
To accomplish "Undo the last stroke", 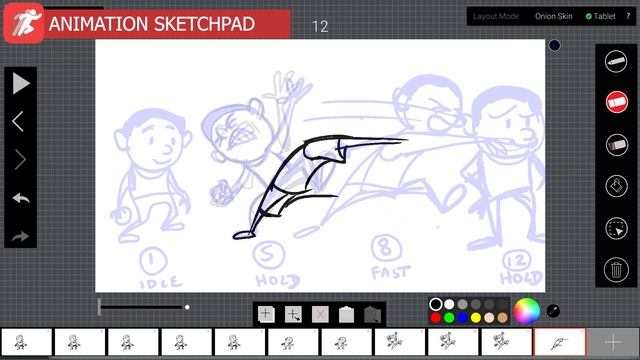I will [x=21, y=198].
